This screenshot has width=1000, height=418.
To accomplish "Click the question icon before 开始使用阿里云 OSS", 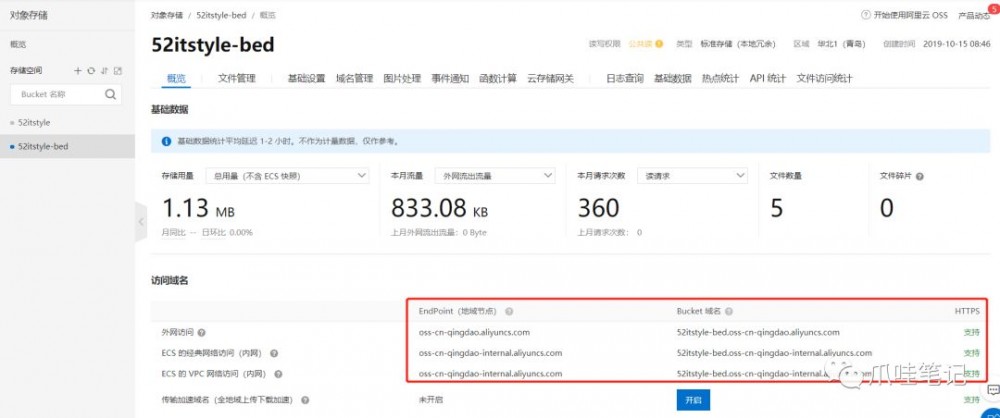I will pos(865,15).
